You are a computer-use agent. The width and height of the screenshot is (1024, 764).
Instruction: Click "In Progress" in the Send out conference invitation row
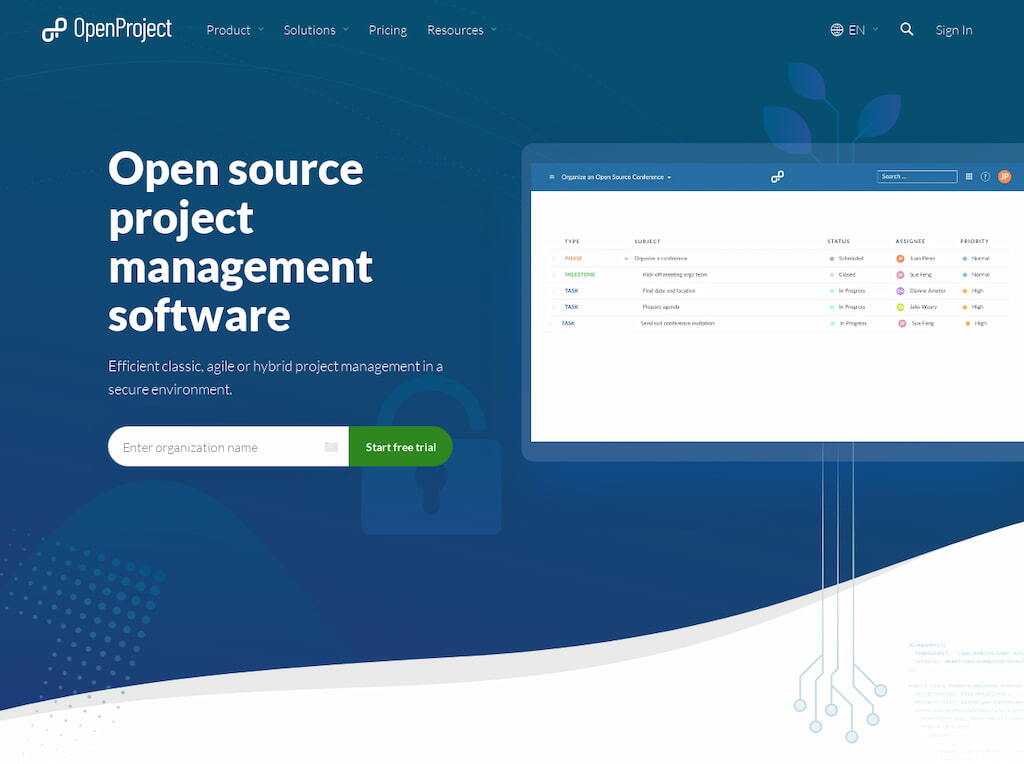(x=854, y=323)
